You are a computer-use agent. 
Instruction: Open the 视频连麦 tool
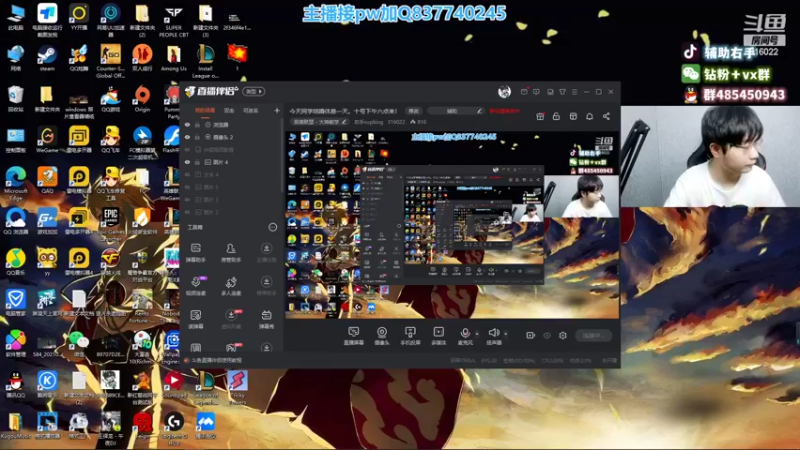click(x=196, y=286)
